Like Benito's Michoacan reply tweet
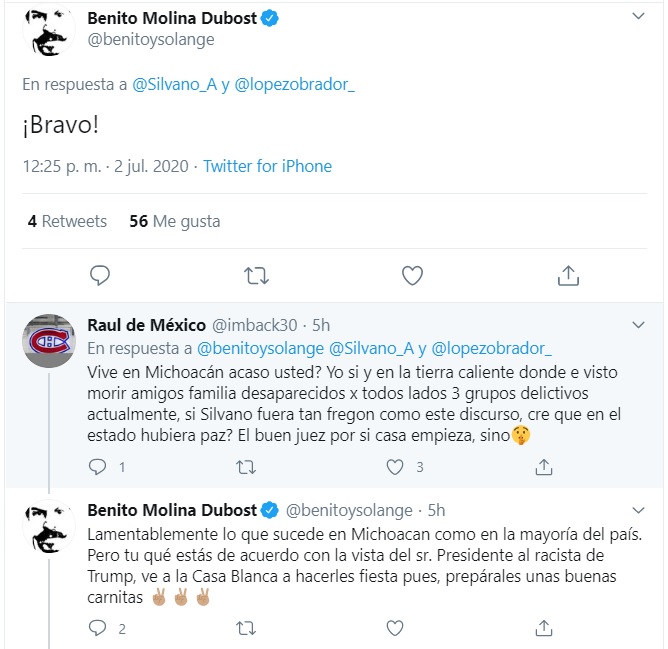The image size is (668, 649). [x=395, y=629]
